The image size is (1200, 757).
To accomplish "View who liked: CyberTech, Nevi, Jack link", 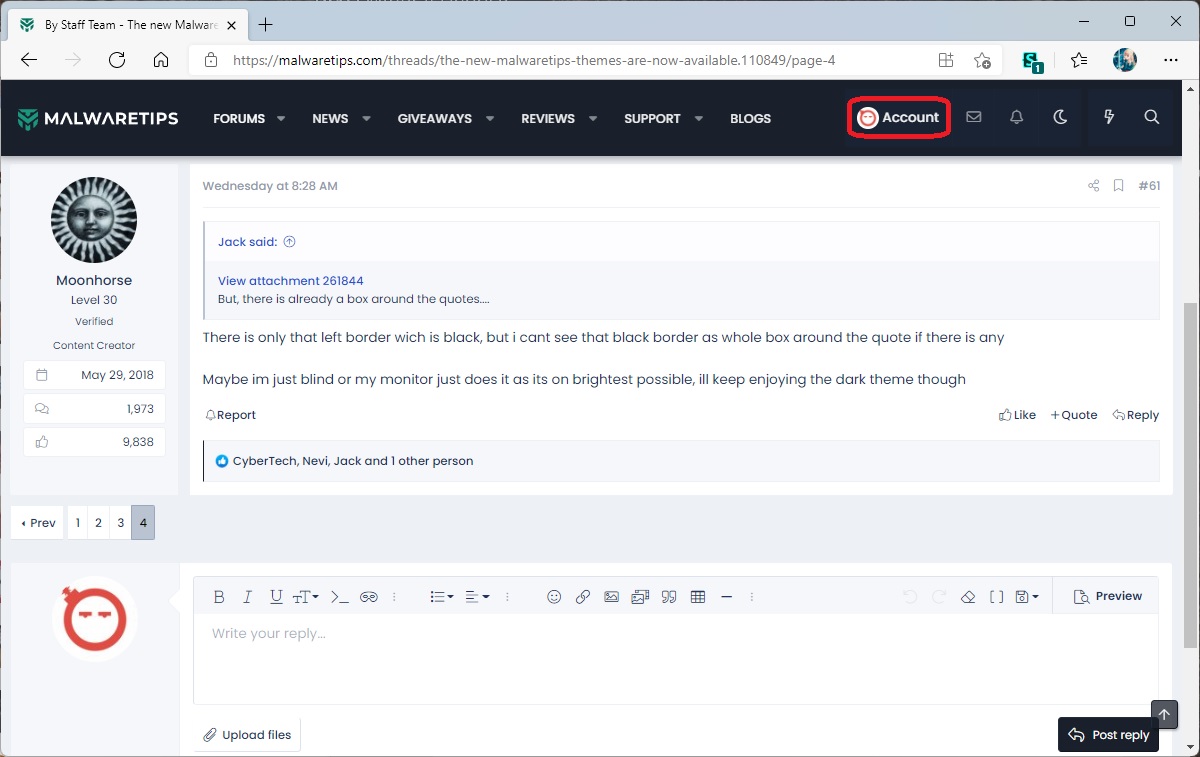I will (353, 461).
